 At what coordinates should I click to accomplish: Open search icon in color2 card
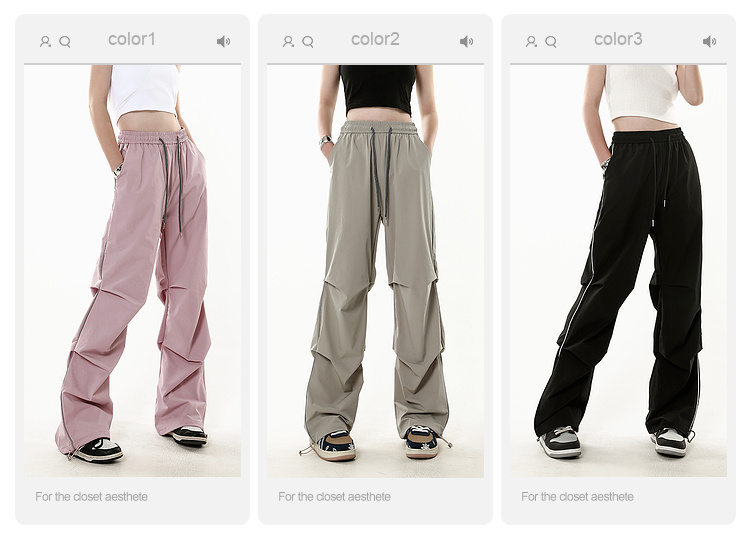pyautogui.click(x=308, y=42)
